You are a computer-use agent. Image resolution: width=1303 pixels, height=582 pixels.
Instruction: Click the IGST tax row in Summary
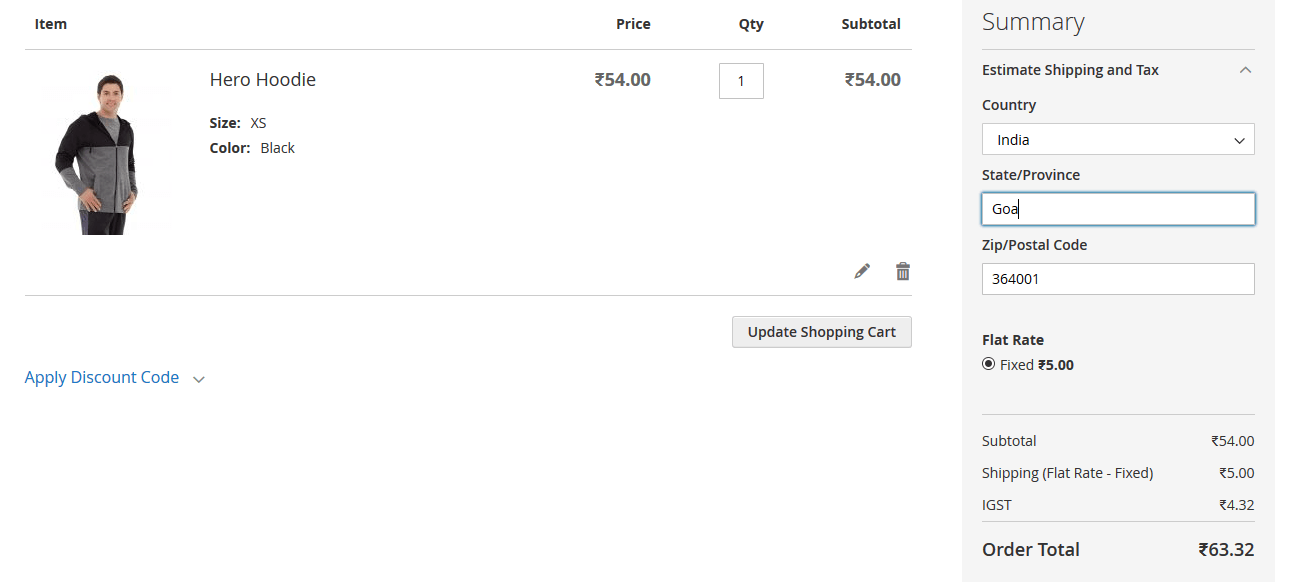click(1117, 505)
